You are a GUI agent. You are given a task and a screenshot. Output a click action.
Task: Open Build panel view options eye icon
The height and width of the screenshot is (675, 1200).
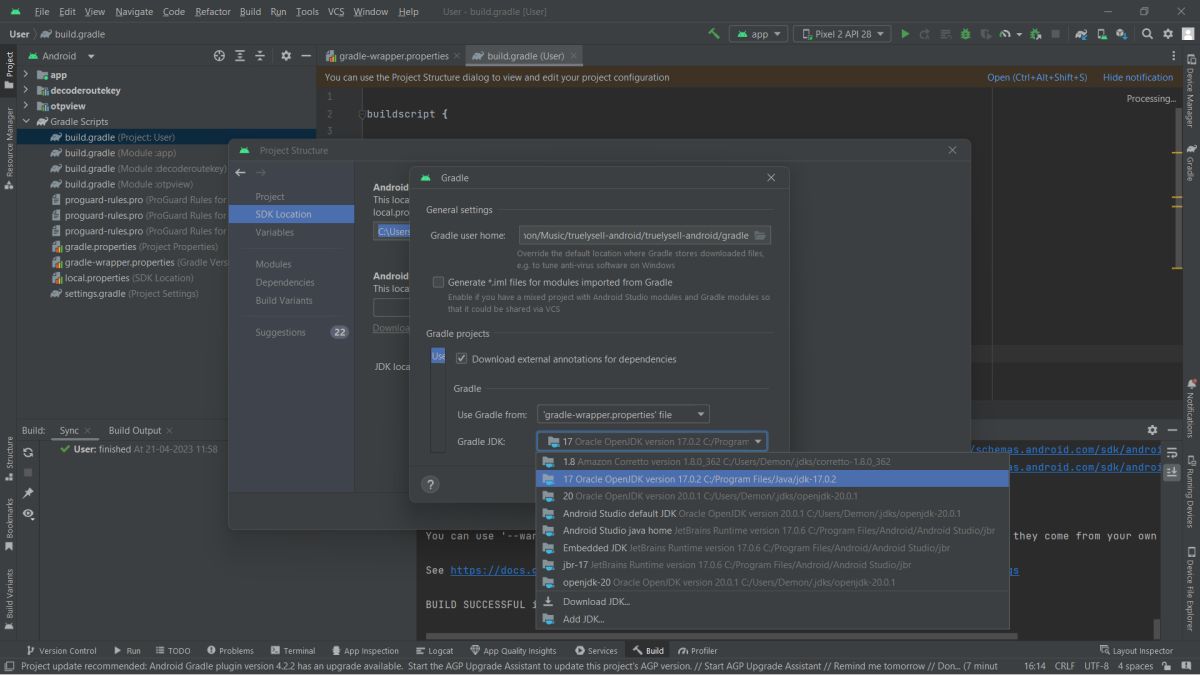28,514
